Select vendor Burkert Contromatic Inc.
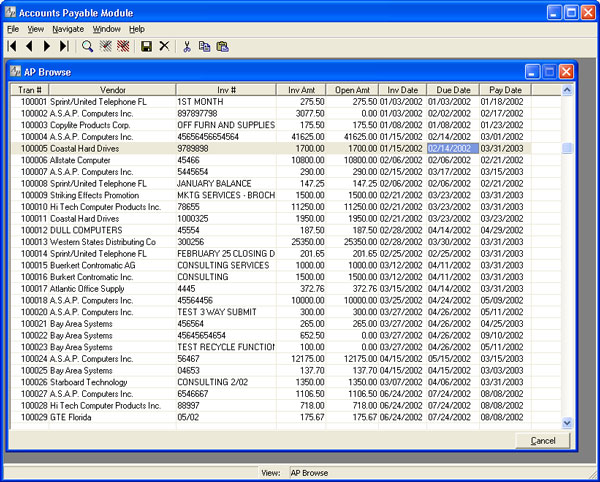The image size is (600, 482). coord(91,277)
